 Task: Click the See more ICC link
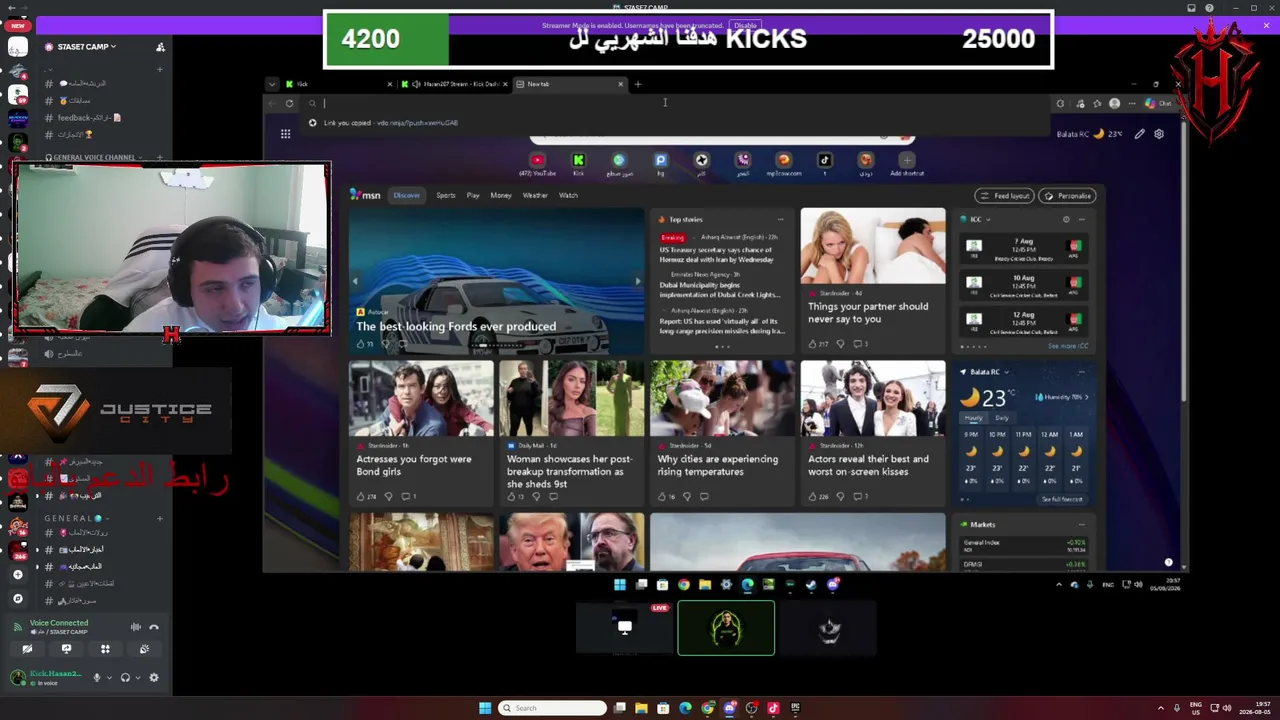click(x=1068, y=346)
